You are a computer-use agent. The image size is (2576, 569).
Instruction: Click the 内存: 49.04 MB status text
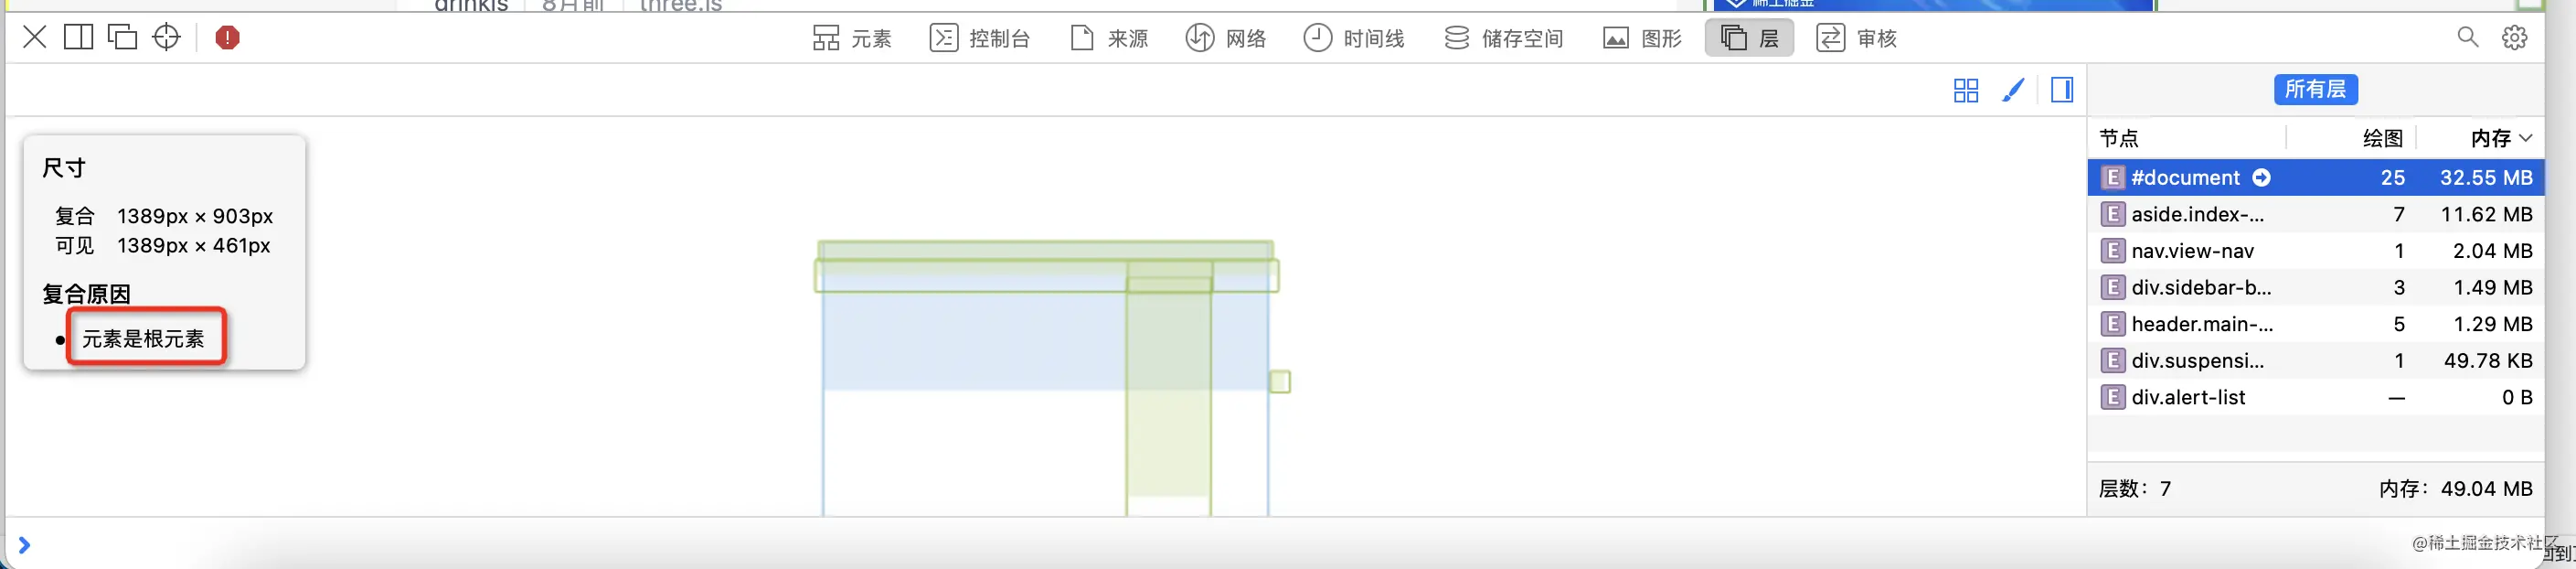pyautogui.click(x=2455, y=488)
